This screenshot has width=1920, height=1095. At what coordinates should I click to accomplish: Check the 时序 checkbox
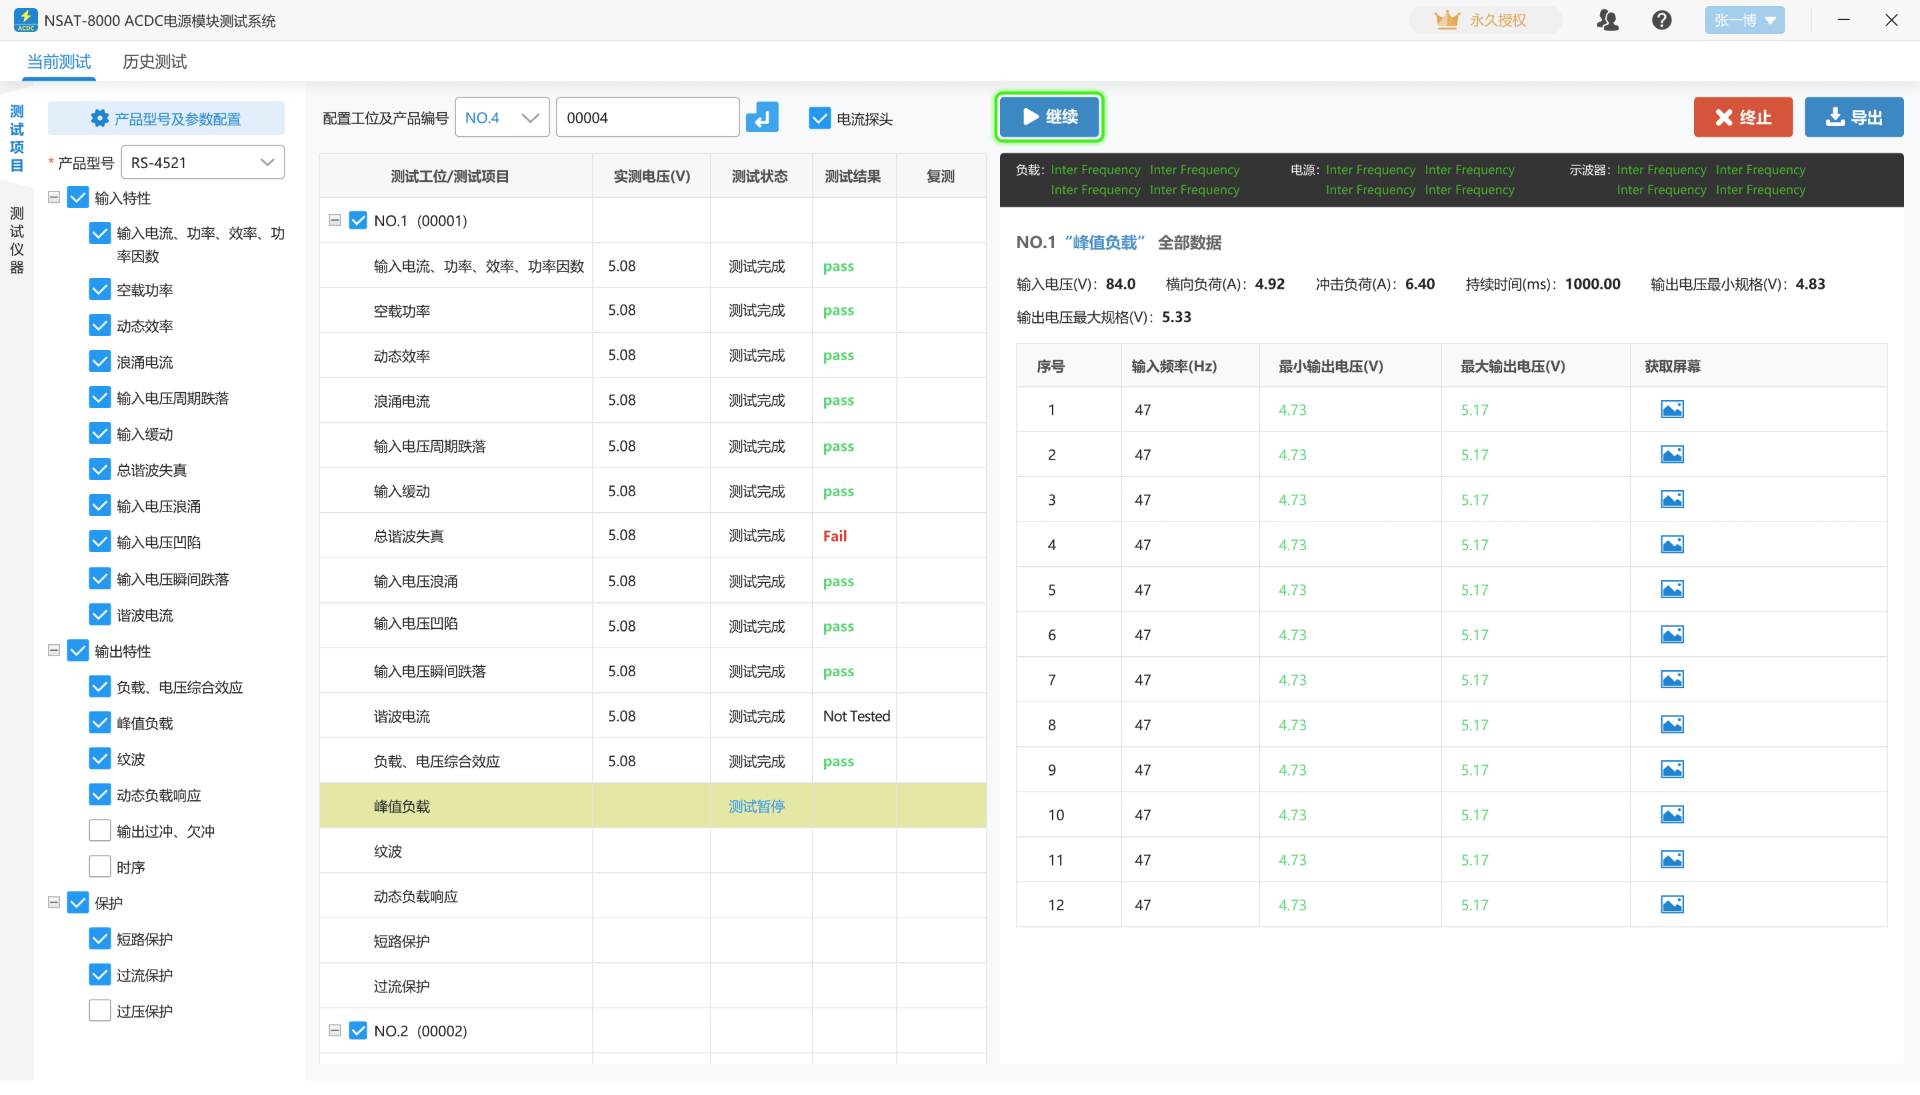[100, 866]
